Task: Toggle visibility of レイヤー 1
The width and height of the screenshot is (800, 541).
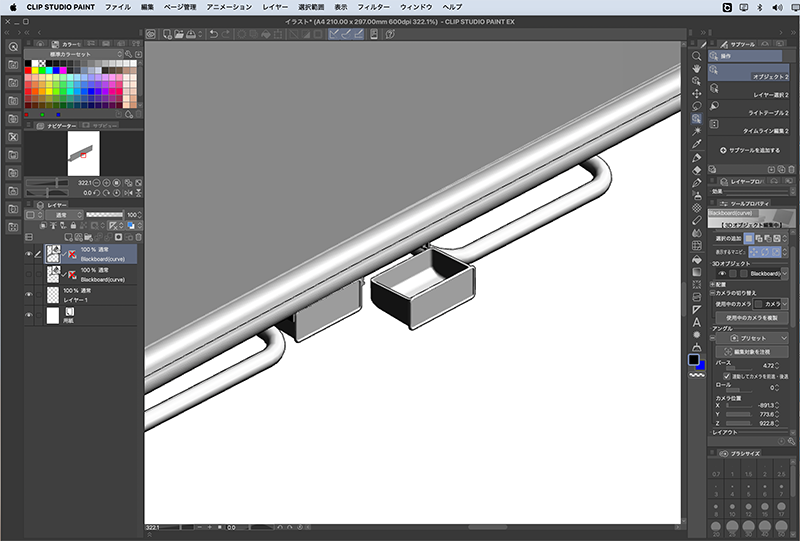Action: pyautogui.click(x=28, y=294)
